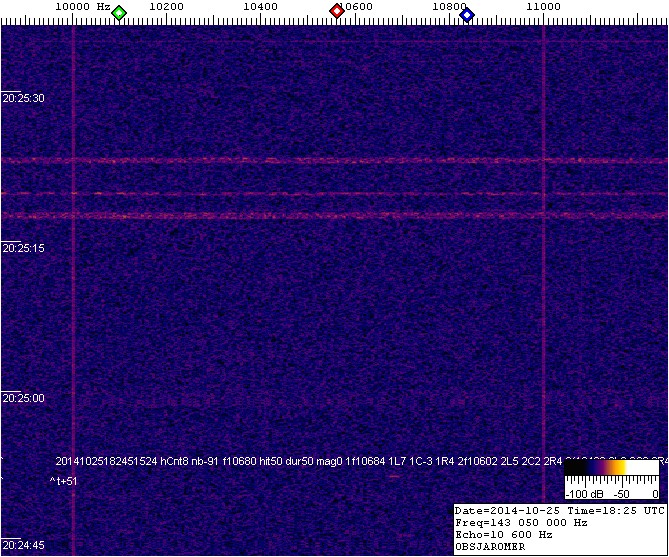The width and height of the screenshot is (669, 557).
Task: Click the color palette scale bar
Action: (x=609, y=467)
